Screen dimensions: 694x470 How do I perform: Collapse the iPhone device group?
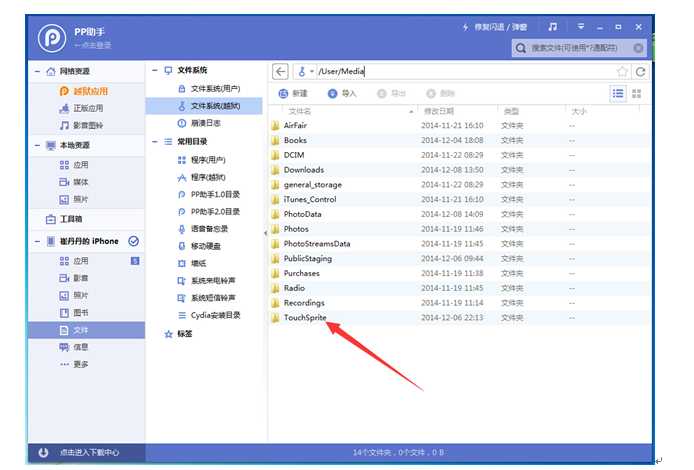point(37,241)
